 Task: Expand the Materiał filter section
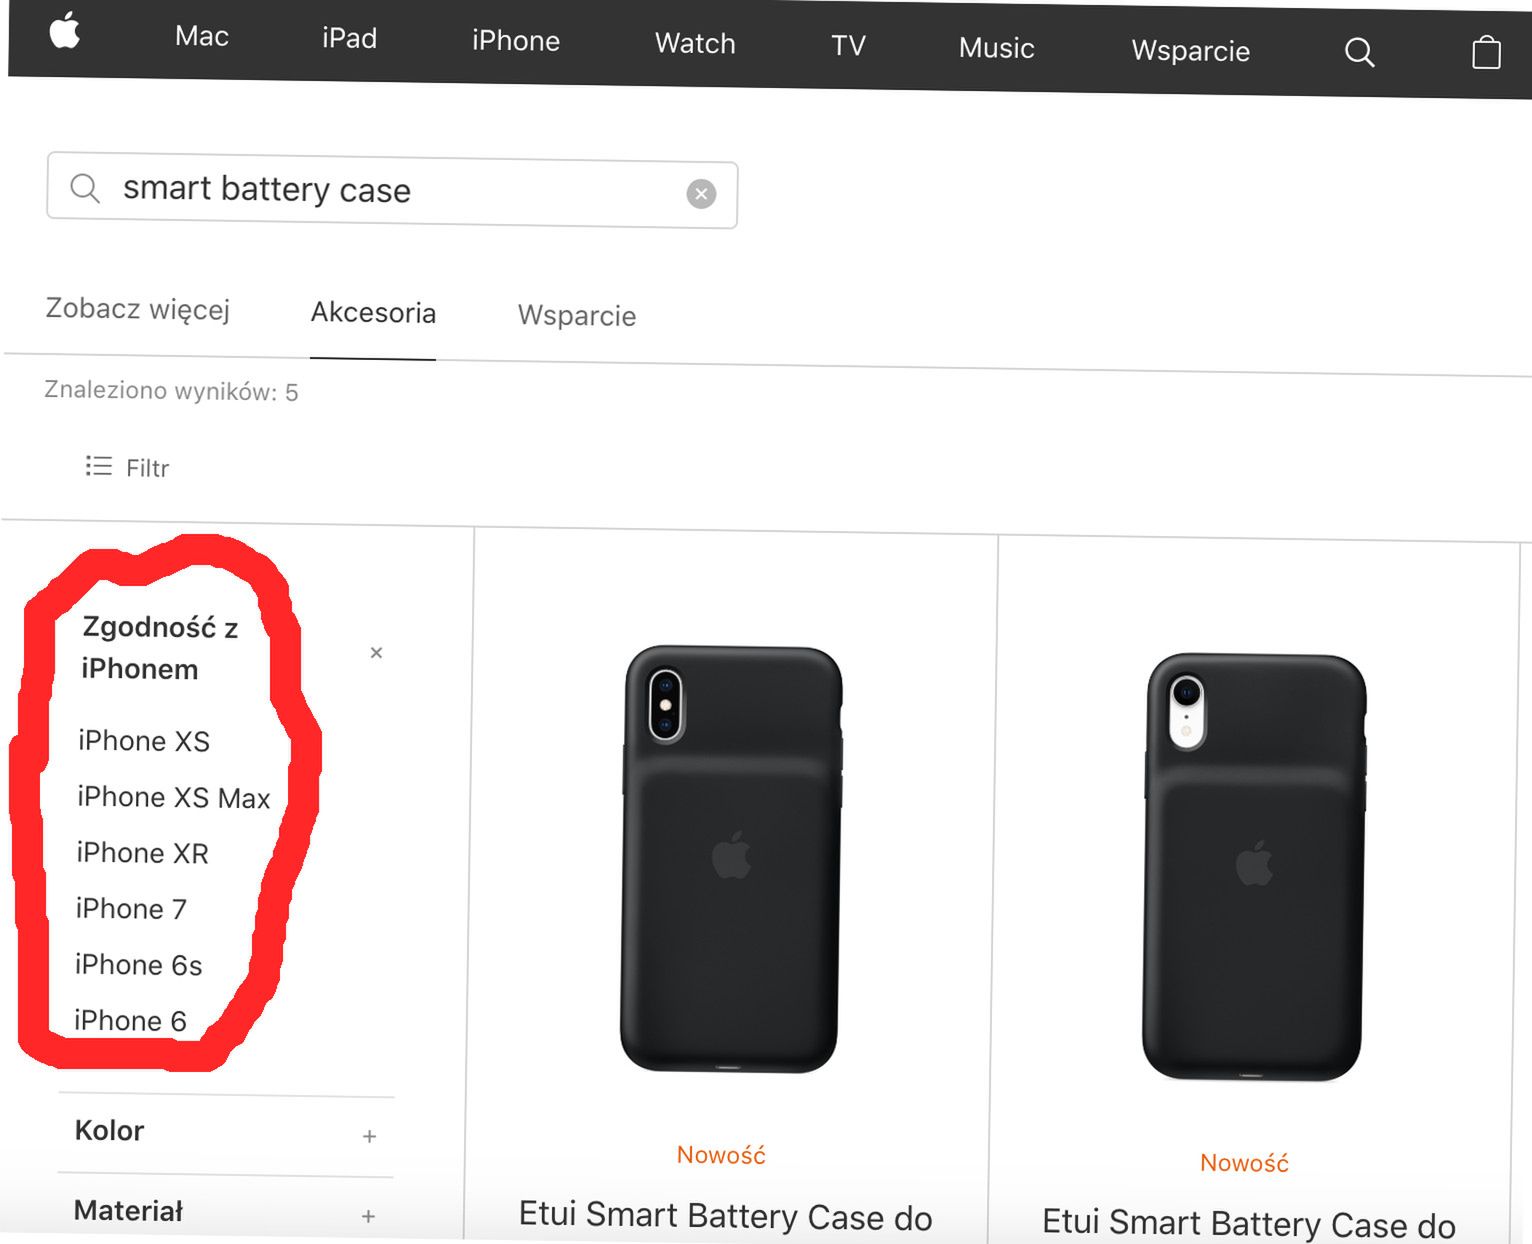point(368,1216)
